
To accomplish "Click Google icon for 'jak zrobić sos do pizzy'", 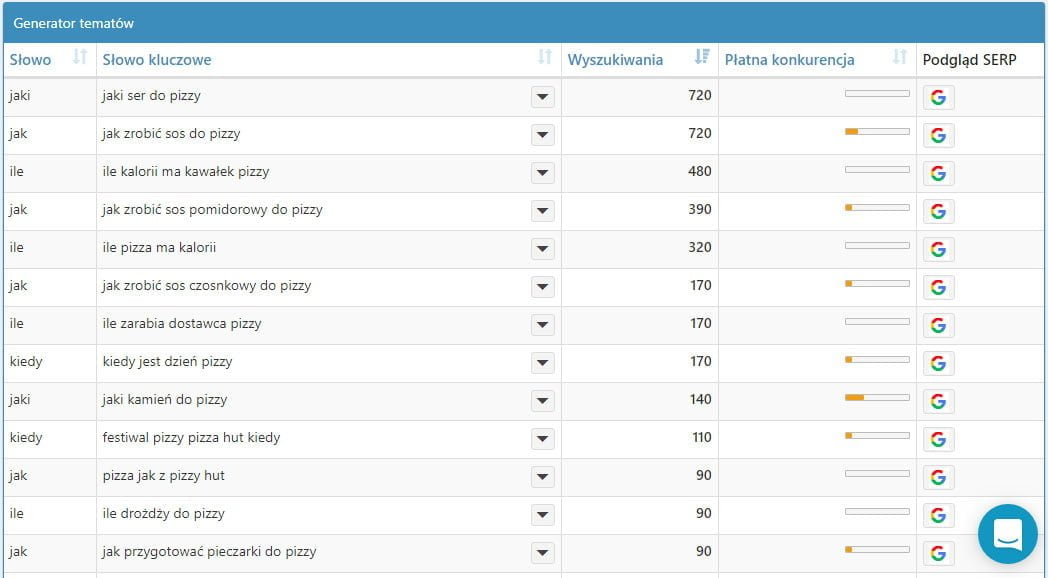I will pos(937,135).
